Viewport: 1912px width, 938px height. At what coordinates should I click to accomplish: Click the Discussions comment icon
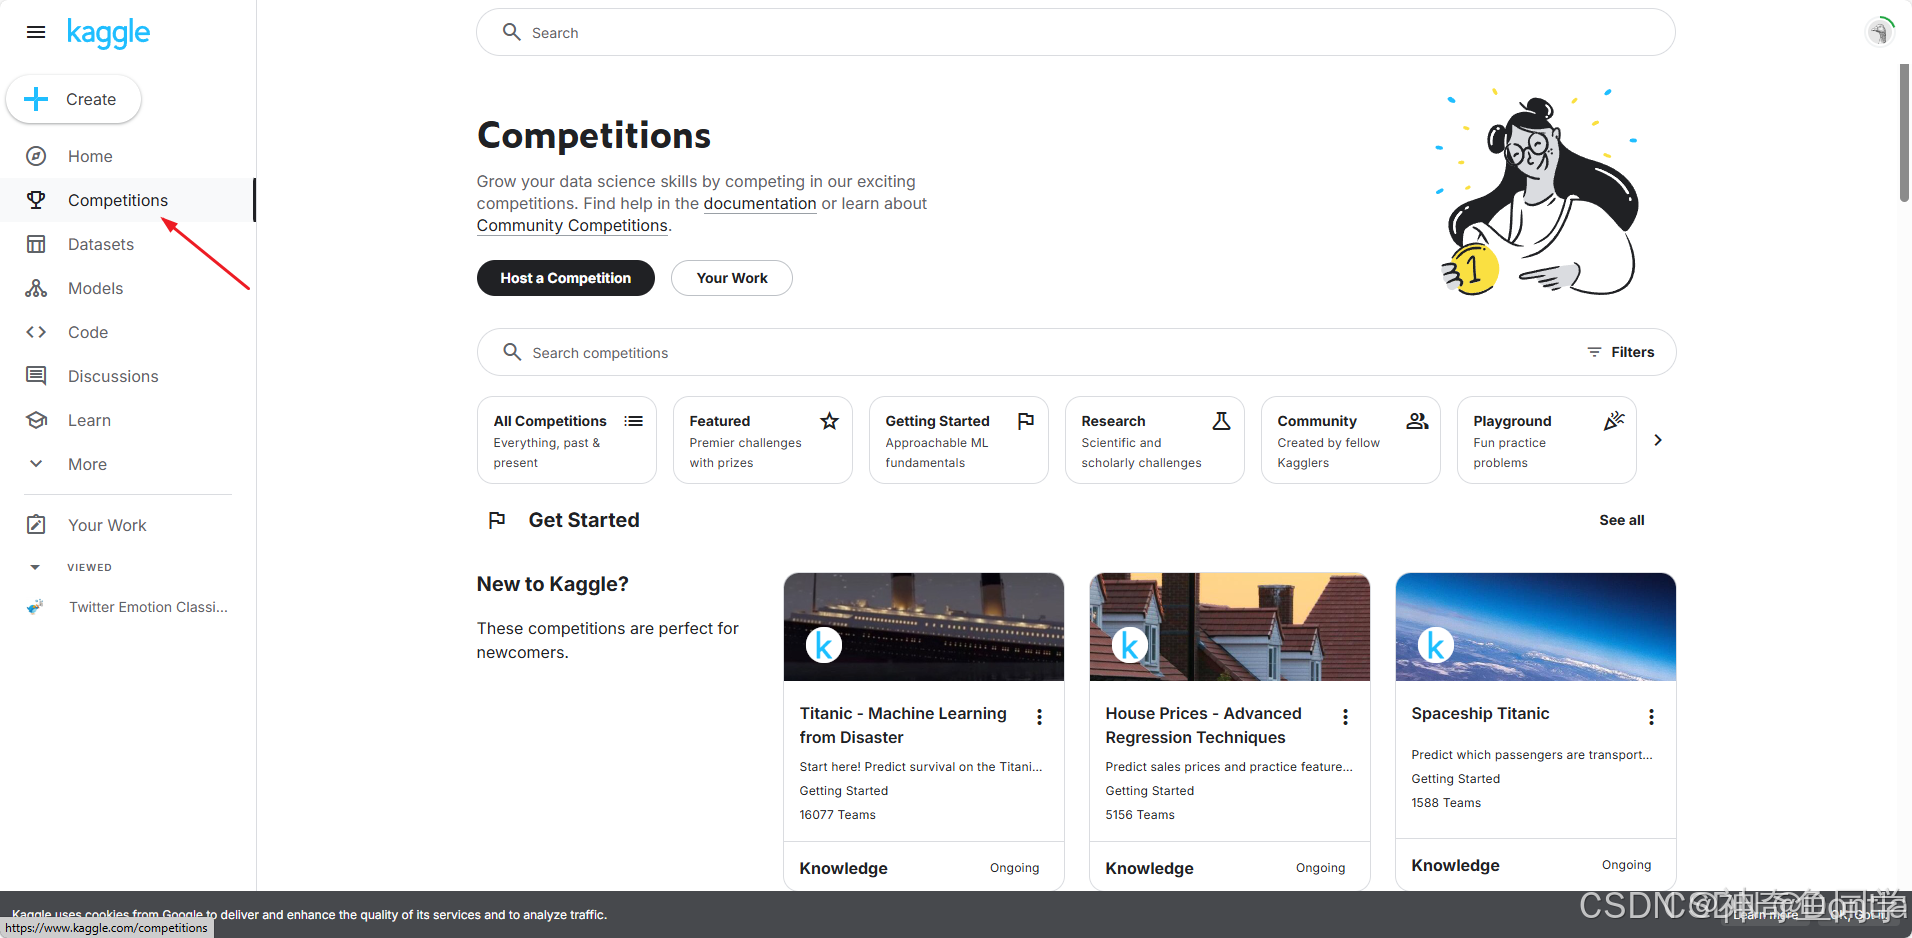(x=36, y=376)
